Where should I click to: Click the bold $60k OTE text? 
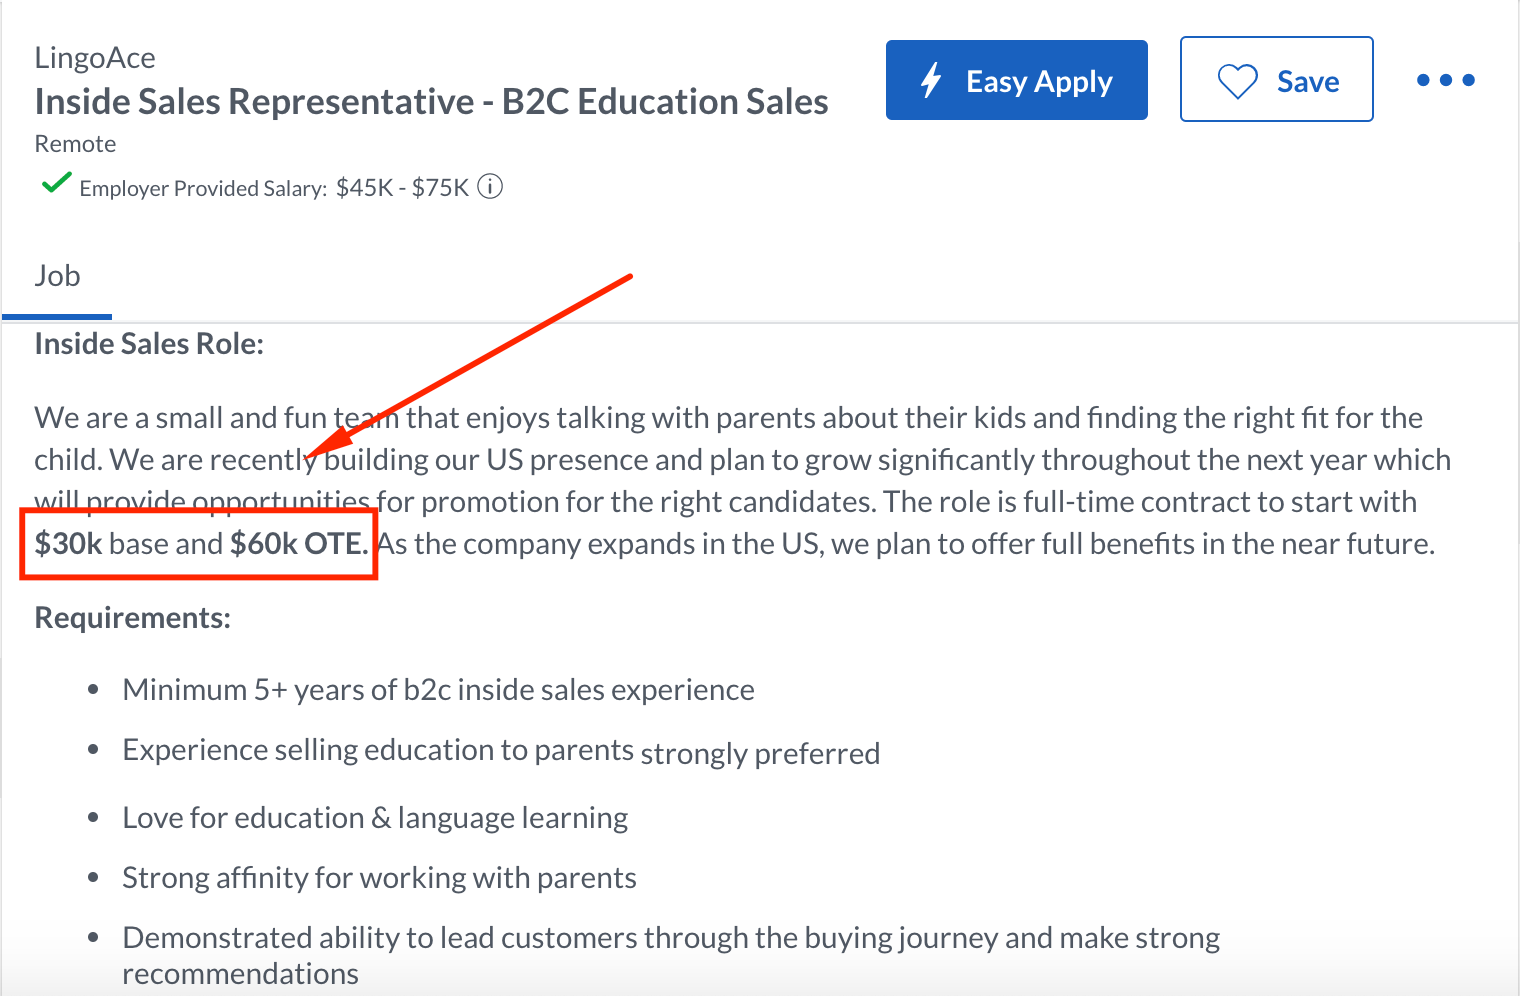[298, 544]
